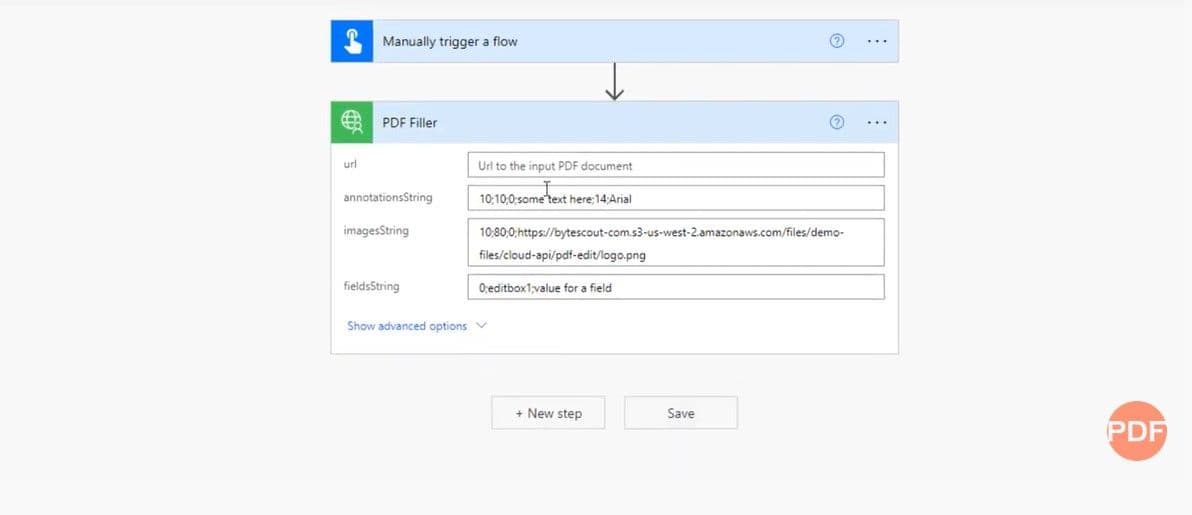Viewport: 1192px width, 515px height.
Task: Open help for Manually trigger a flow
Action: click(x=837, y=41)
